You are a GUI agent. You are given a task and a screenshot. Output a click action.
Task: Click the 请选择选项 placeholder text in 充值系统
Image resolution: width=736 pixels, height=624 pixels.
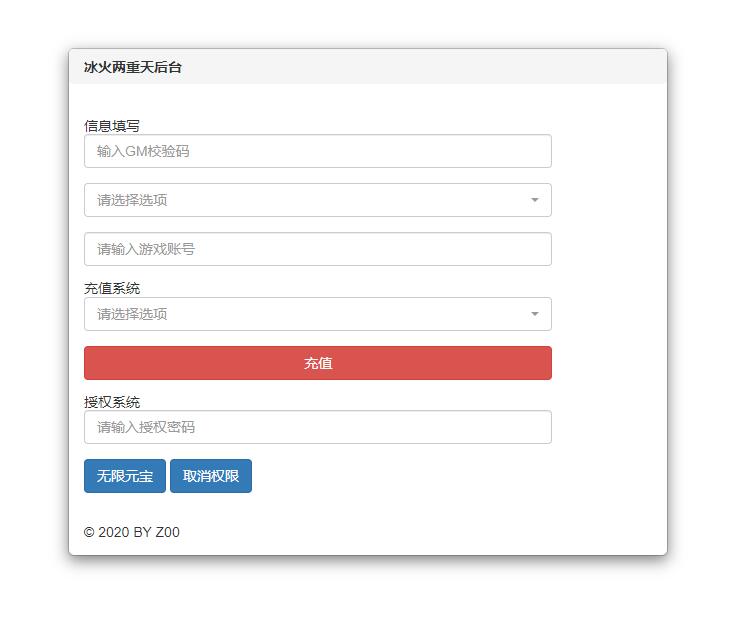click(x=132, y=314)
